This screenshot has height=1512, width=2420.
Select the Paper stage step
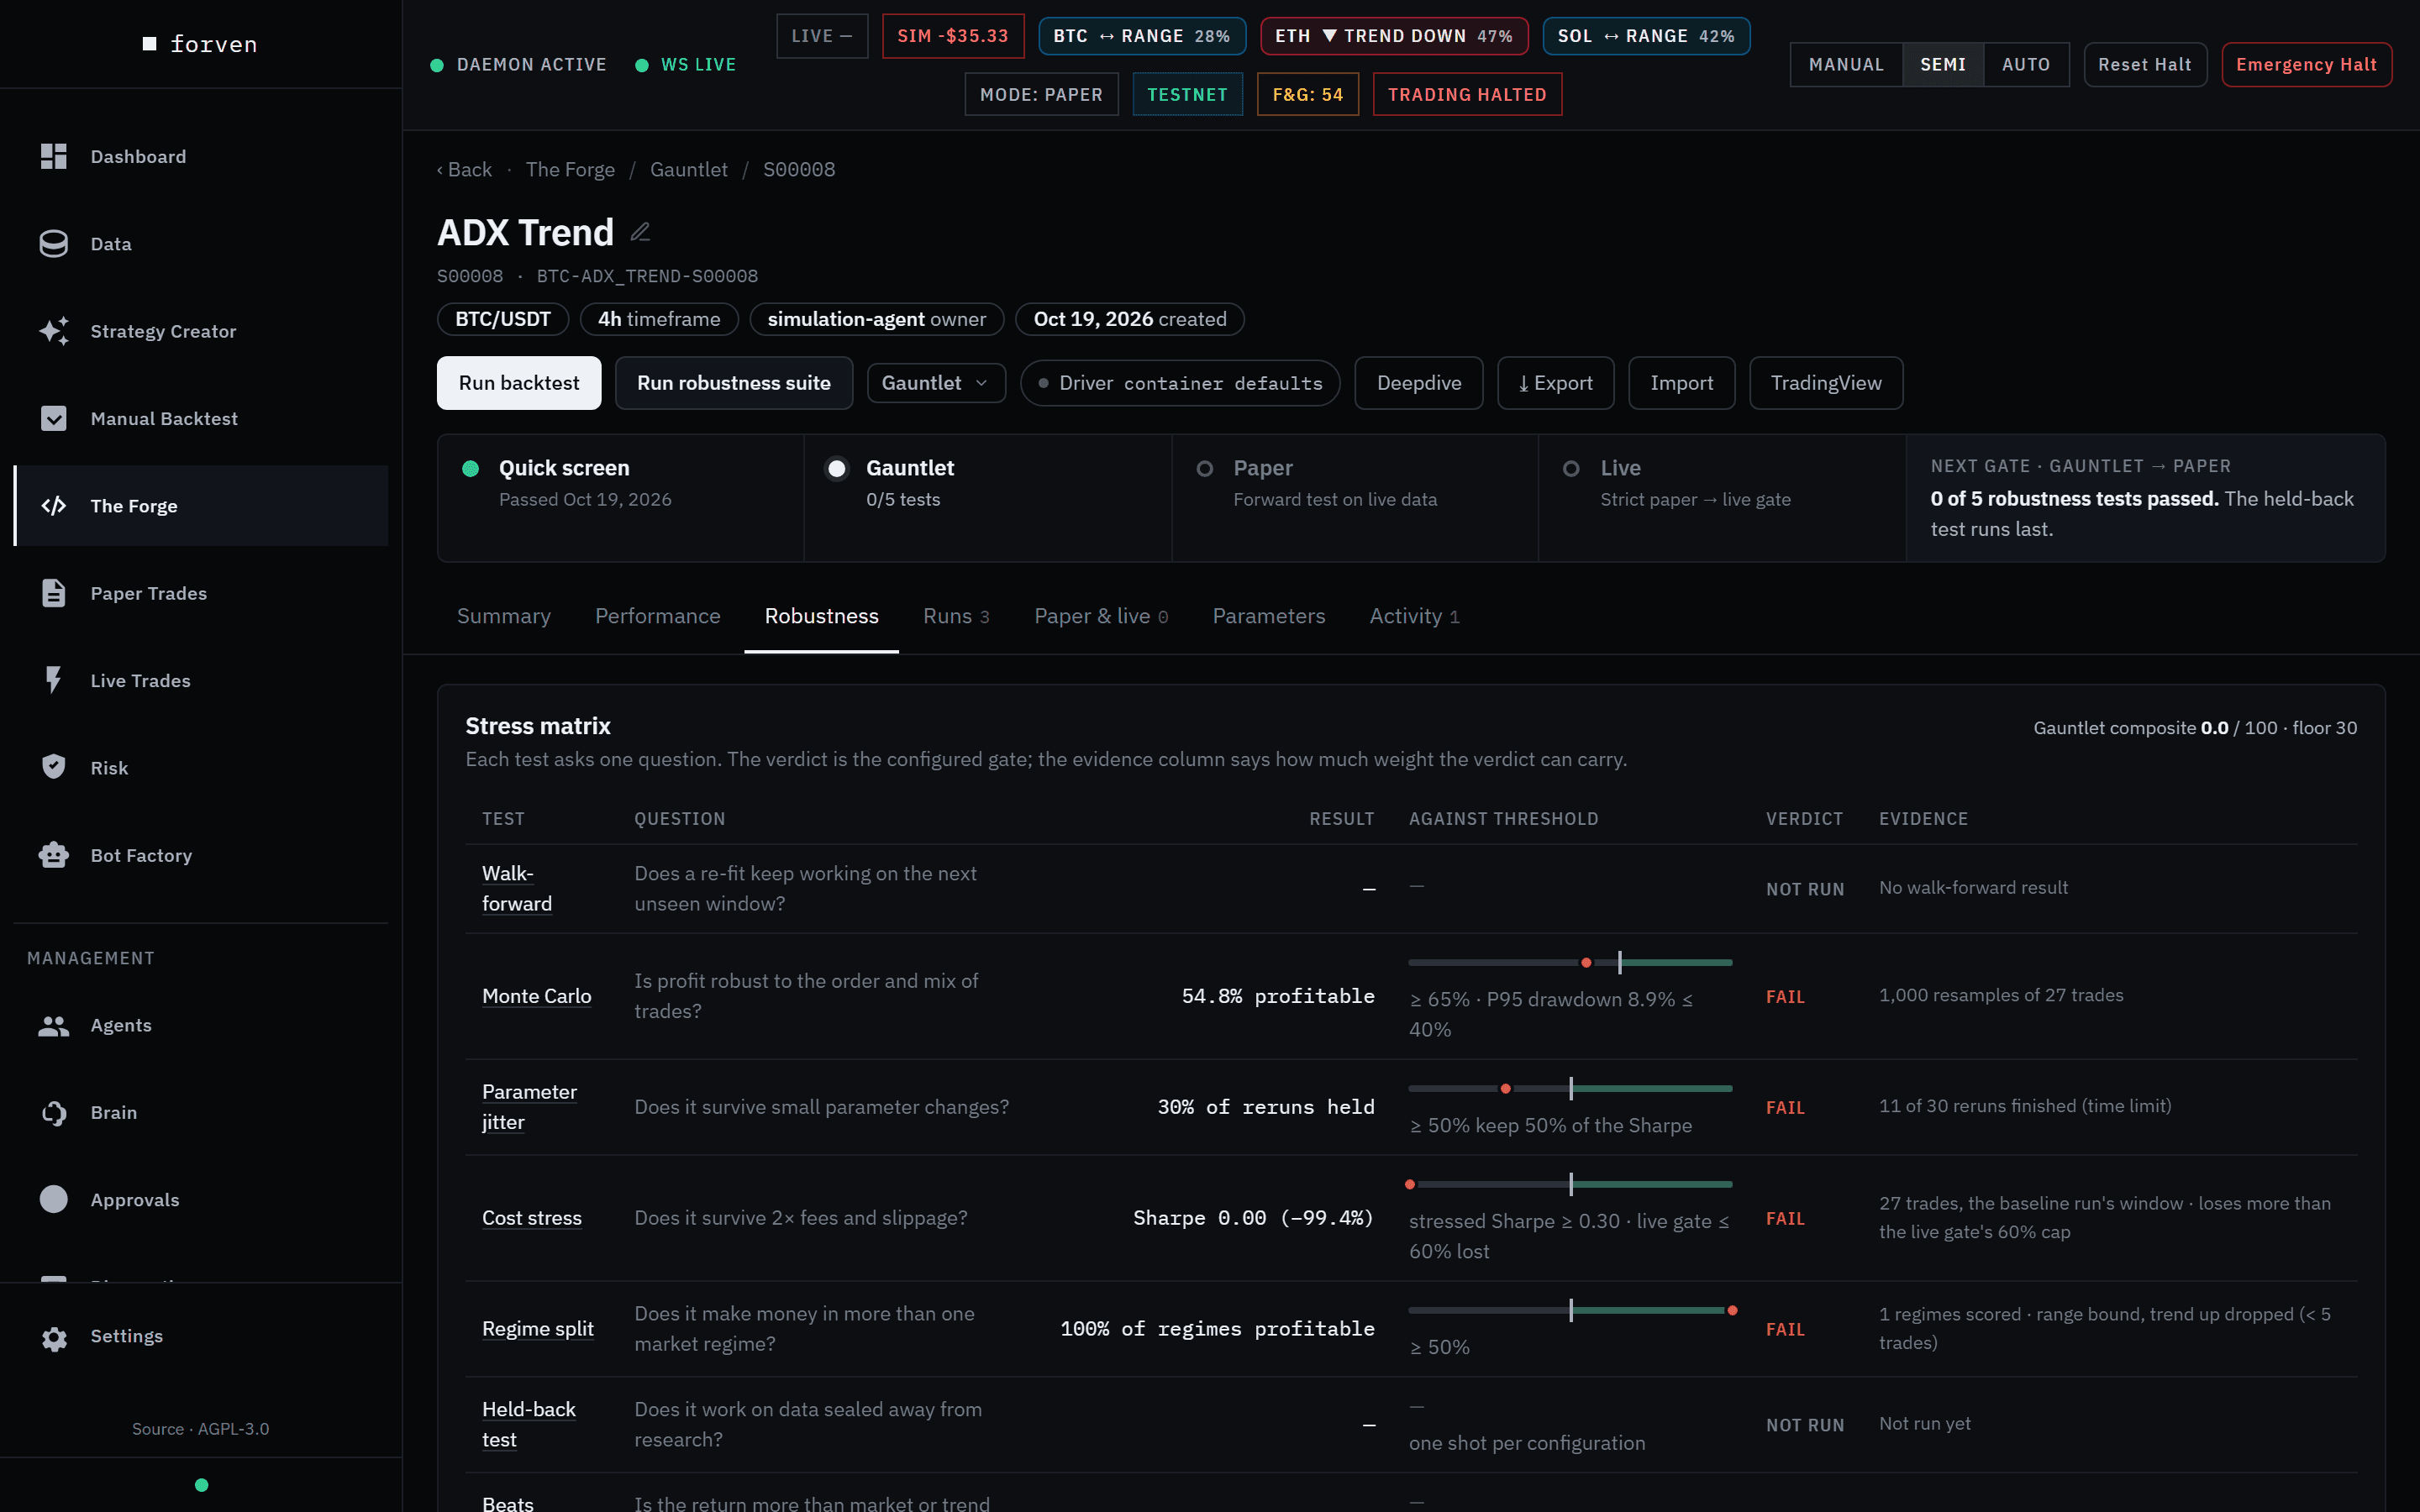coord(1354,498)
